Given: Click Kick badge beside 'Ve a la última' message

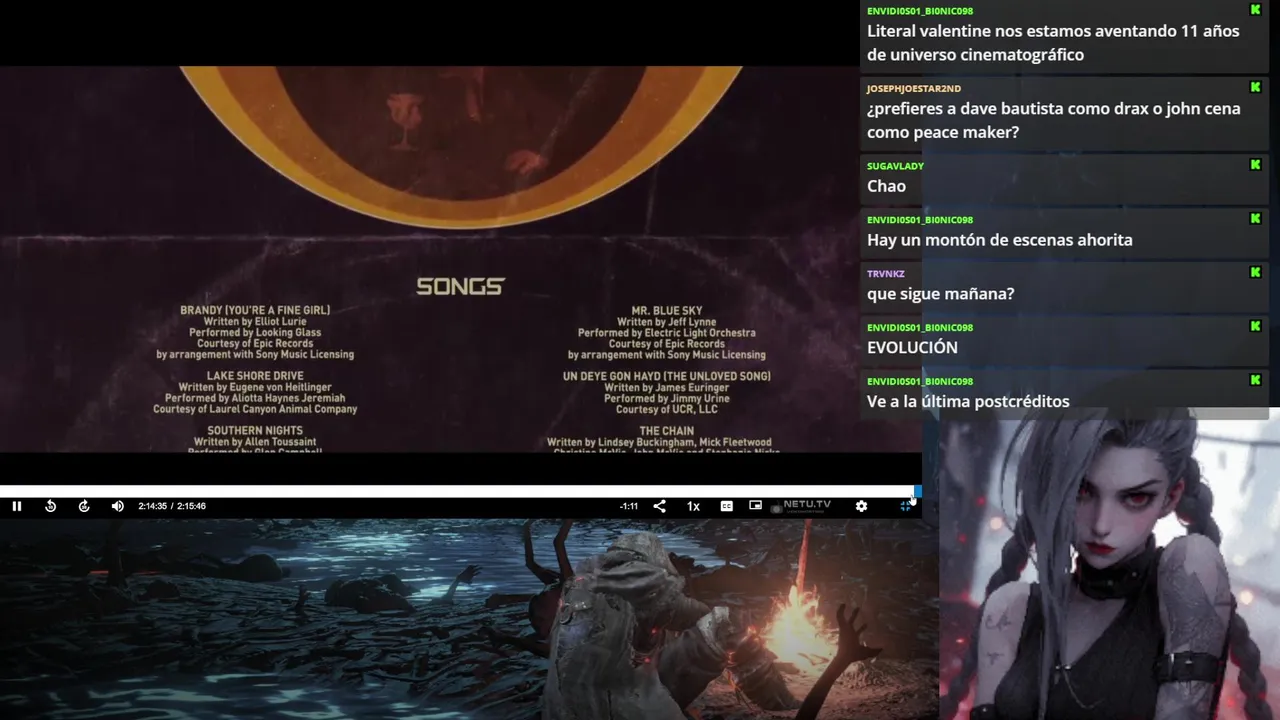Looking at the screenshot, I should click(1255, 381).
